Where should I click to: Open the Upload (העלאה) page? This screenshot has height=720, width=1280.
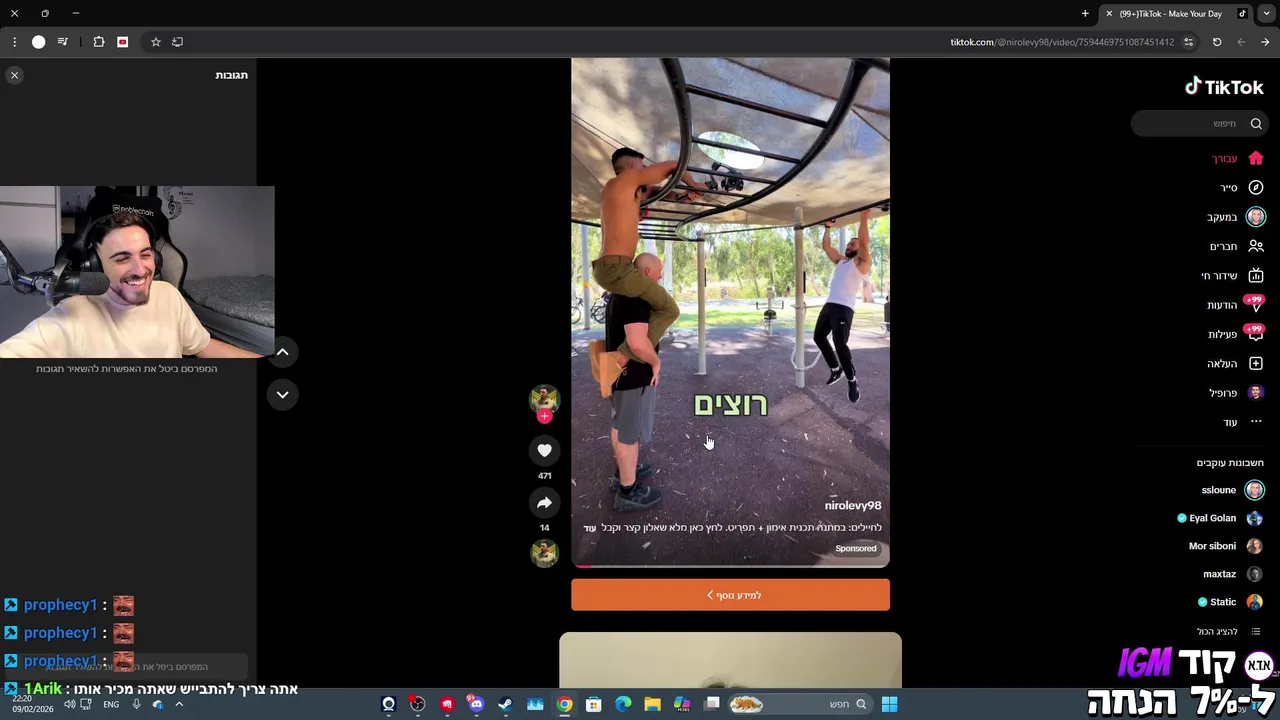pyautogui.click(x=1235, y=363)
